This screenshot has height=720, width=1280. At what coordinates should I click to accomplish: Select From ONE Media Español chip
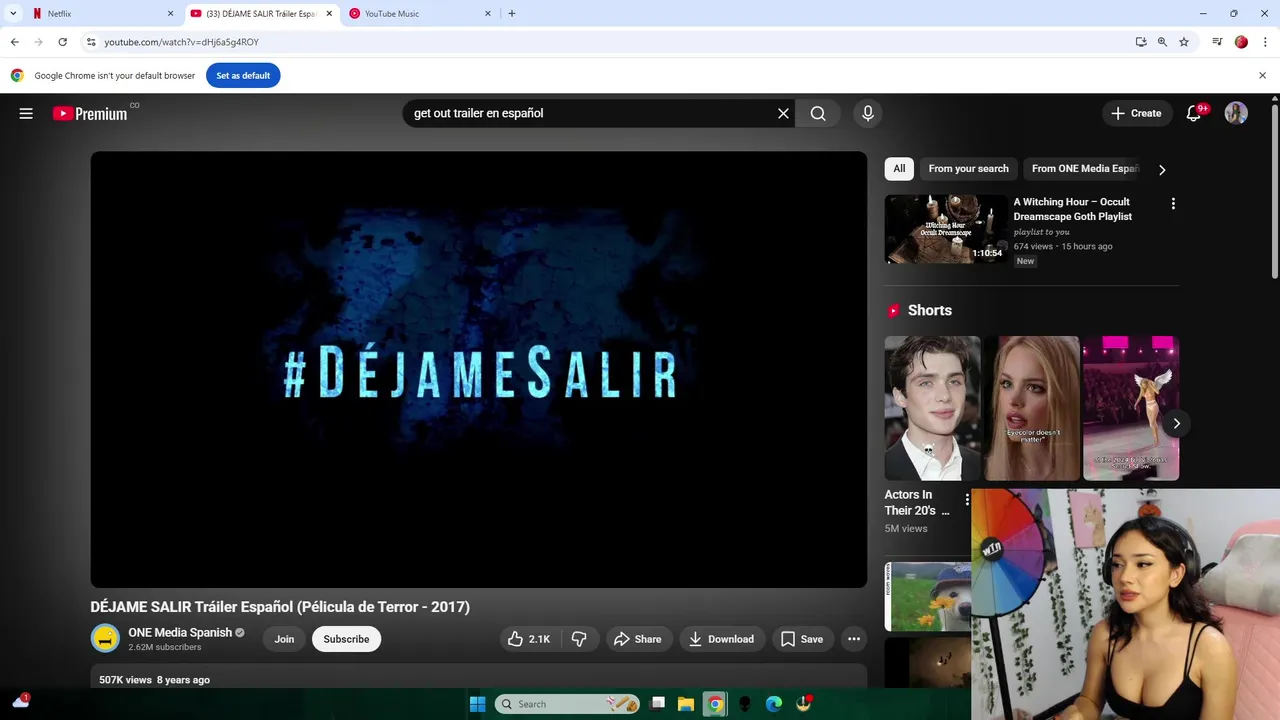click(1084, 169)
